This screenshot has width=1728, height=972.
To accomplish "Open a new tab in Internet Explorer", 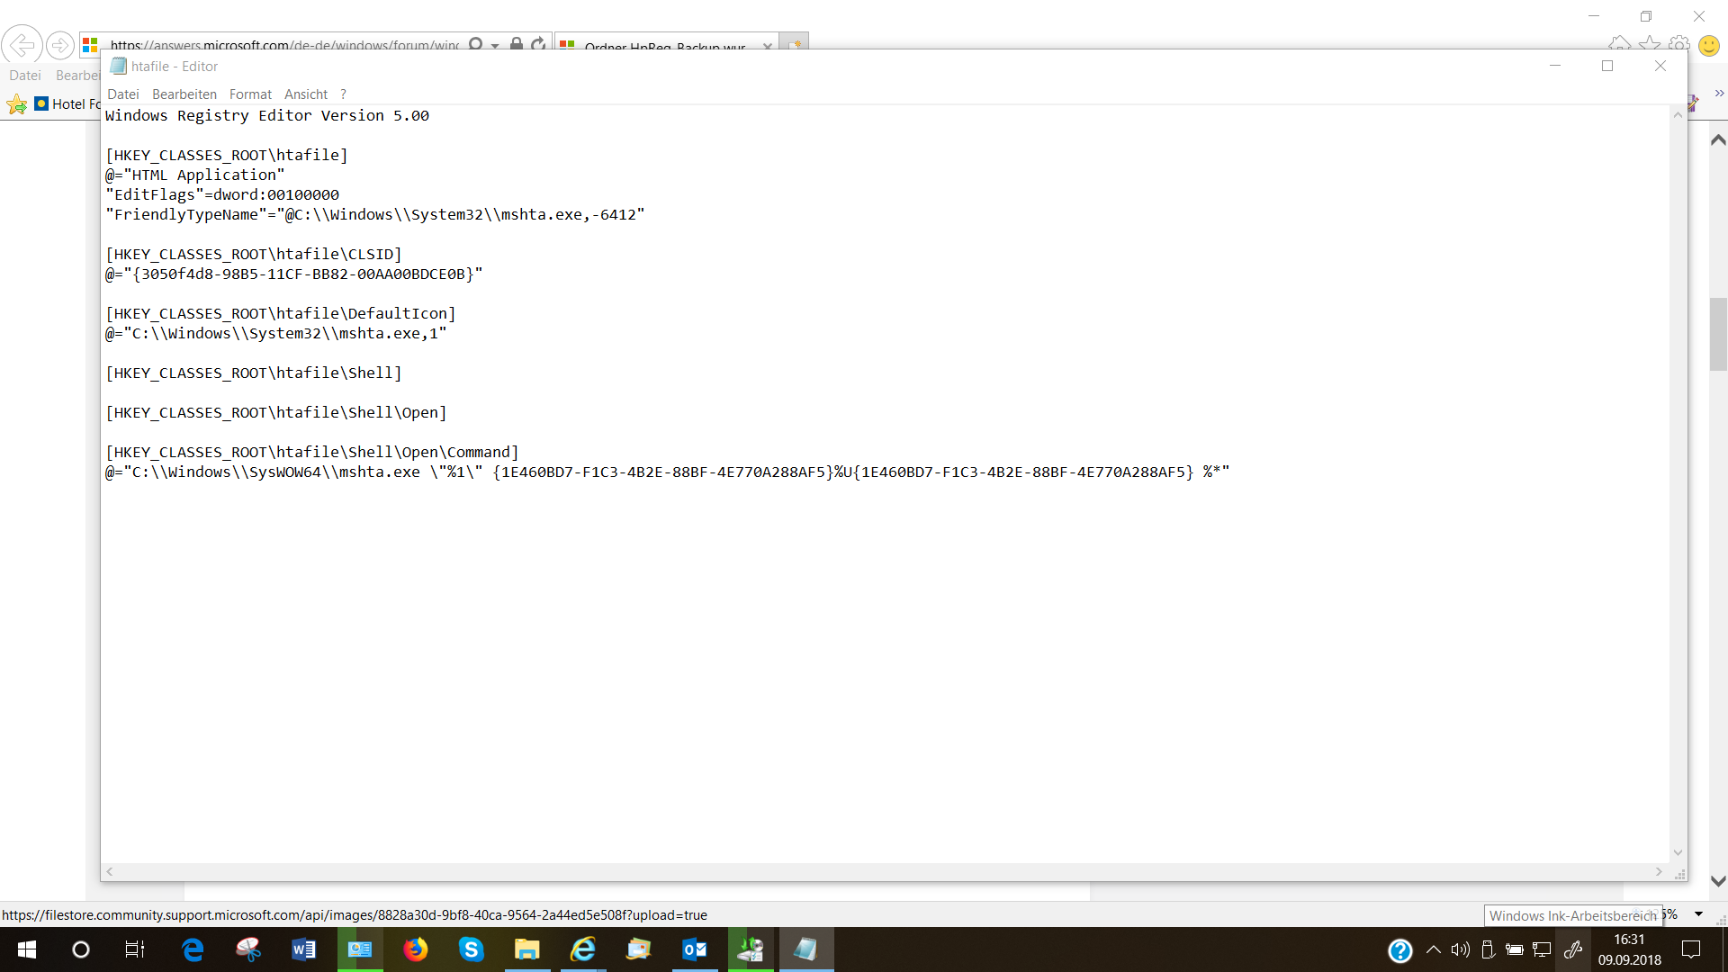I will tap(795, 44).
